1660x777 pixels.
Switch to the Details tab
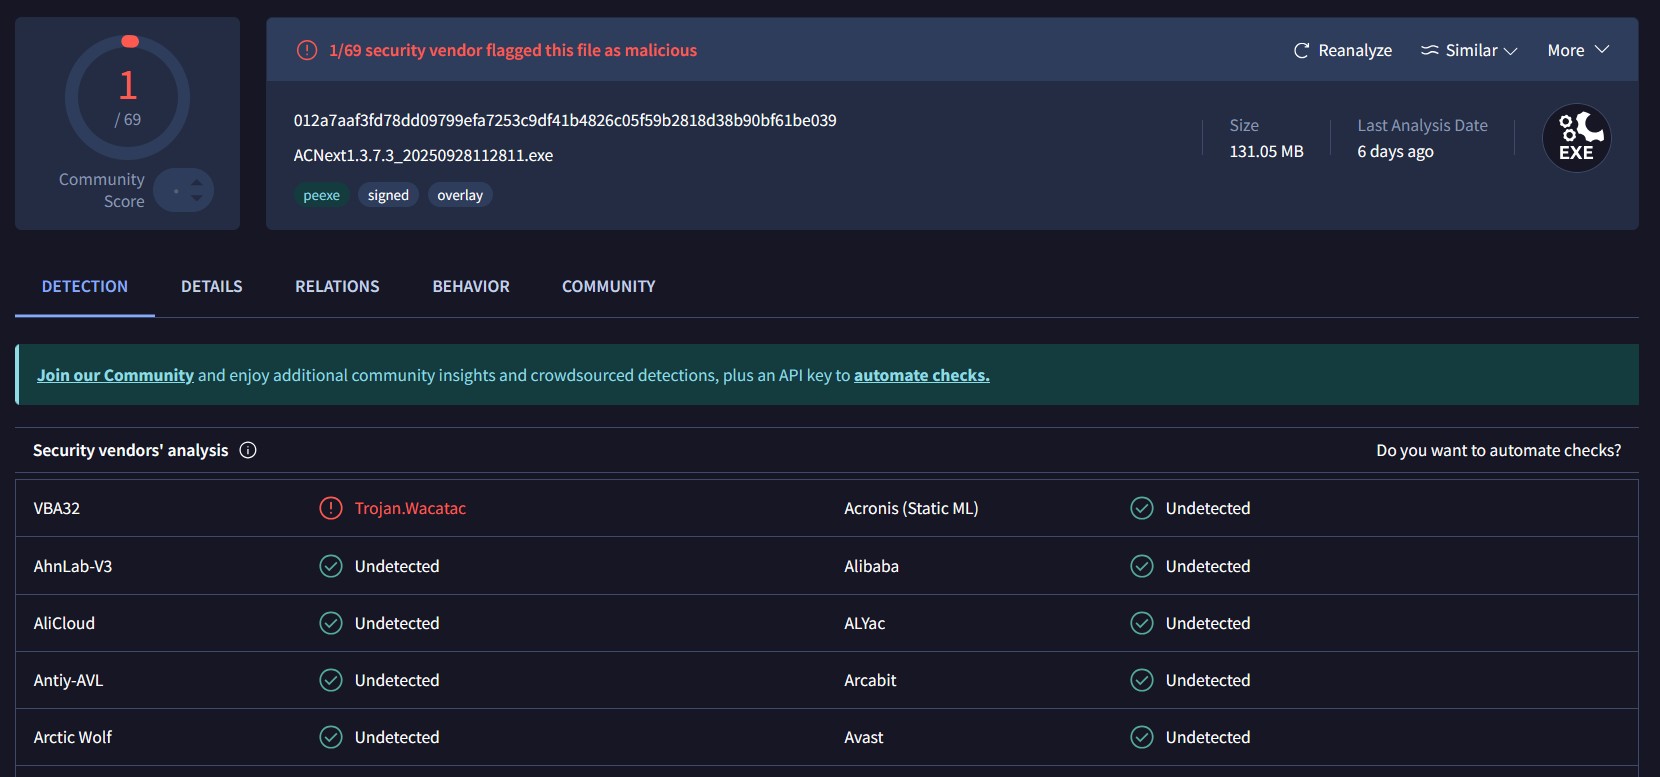coord(211,286)
